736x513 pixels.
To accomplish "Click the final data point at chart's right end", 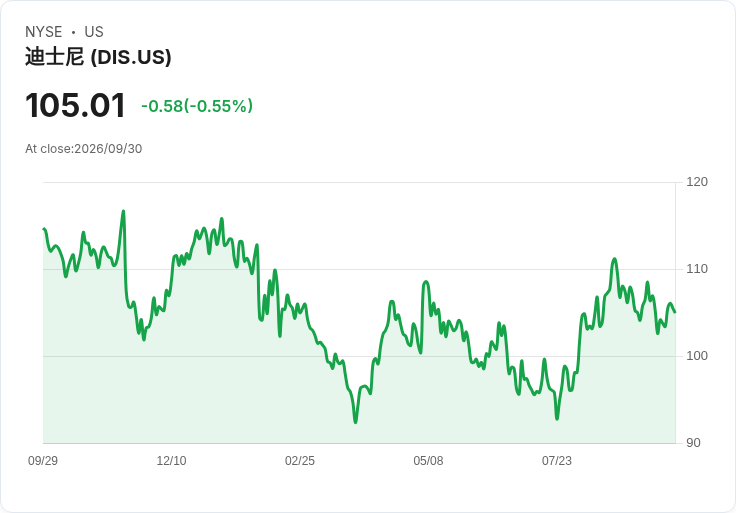I will pyautogui.click(x=675, y=312).
